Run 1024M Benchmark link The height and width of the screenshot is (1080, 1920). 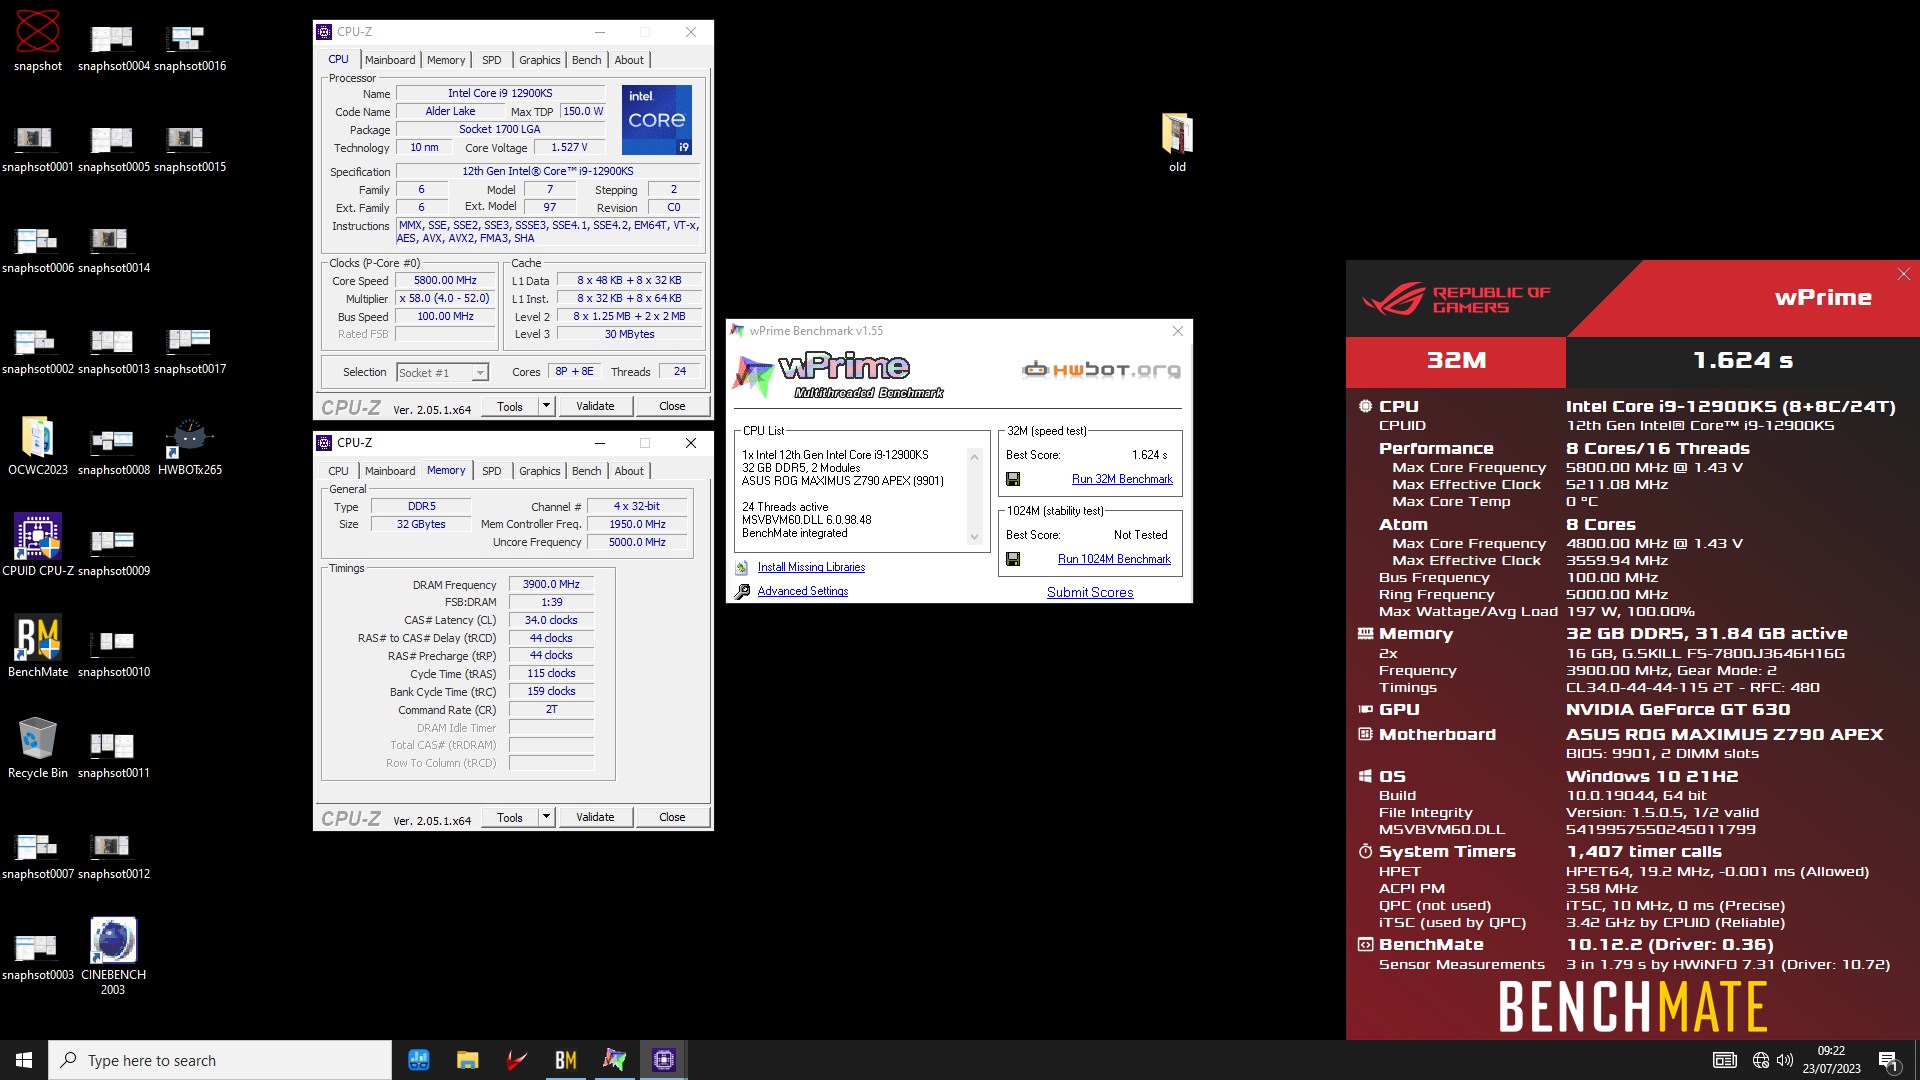click(1114, 559)
